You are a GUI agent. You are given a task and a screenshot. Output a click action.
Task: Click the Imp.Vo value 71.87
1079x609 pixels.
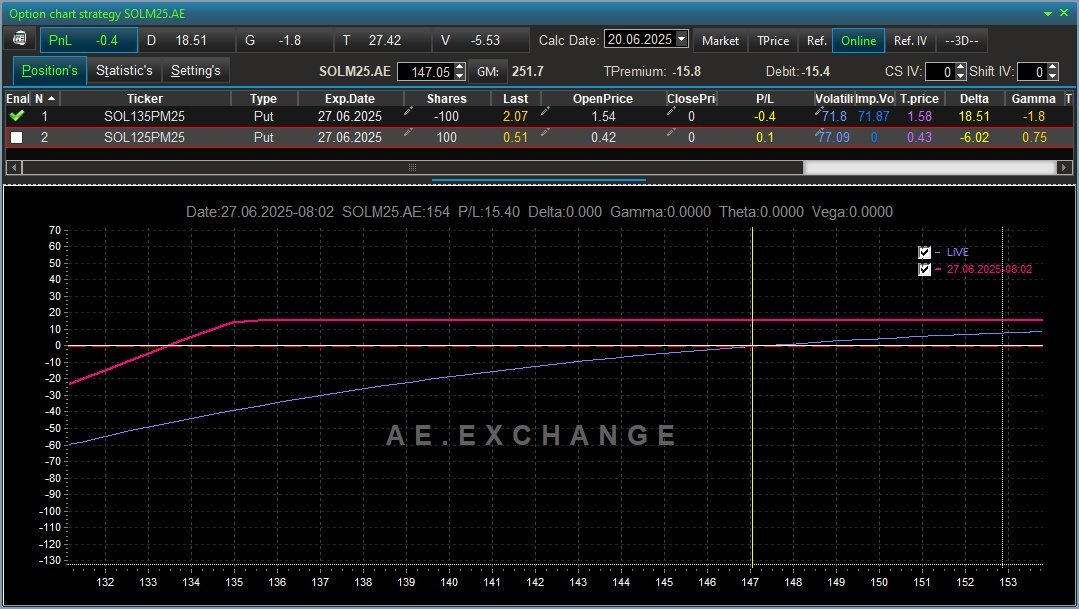[873, 116]
